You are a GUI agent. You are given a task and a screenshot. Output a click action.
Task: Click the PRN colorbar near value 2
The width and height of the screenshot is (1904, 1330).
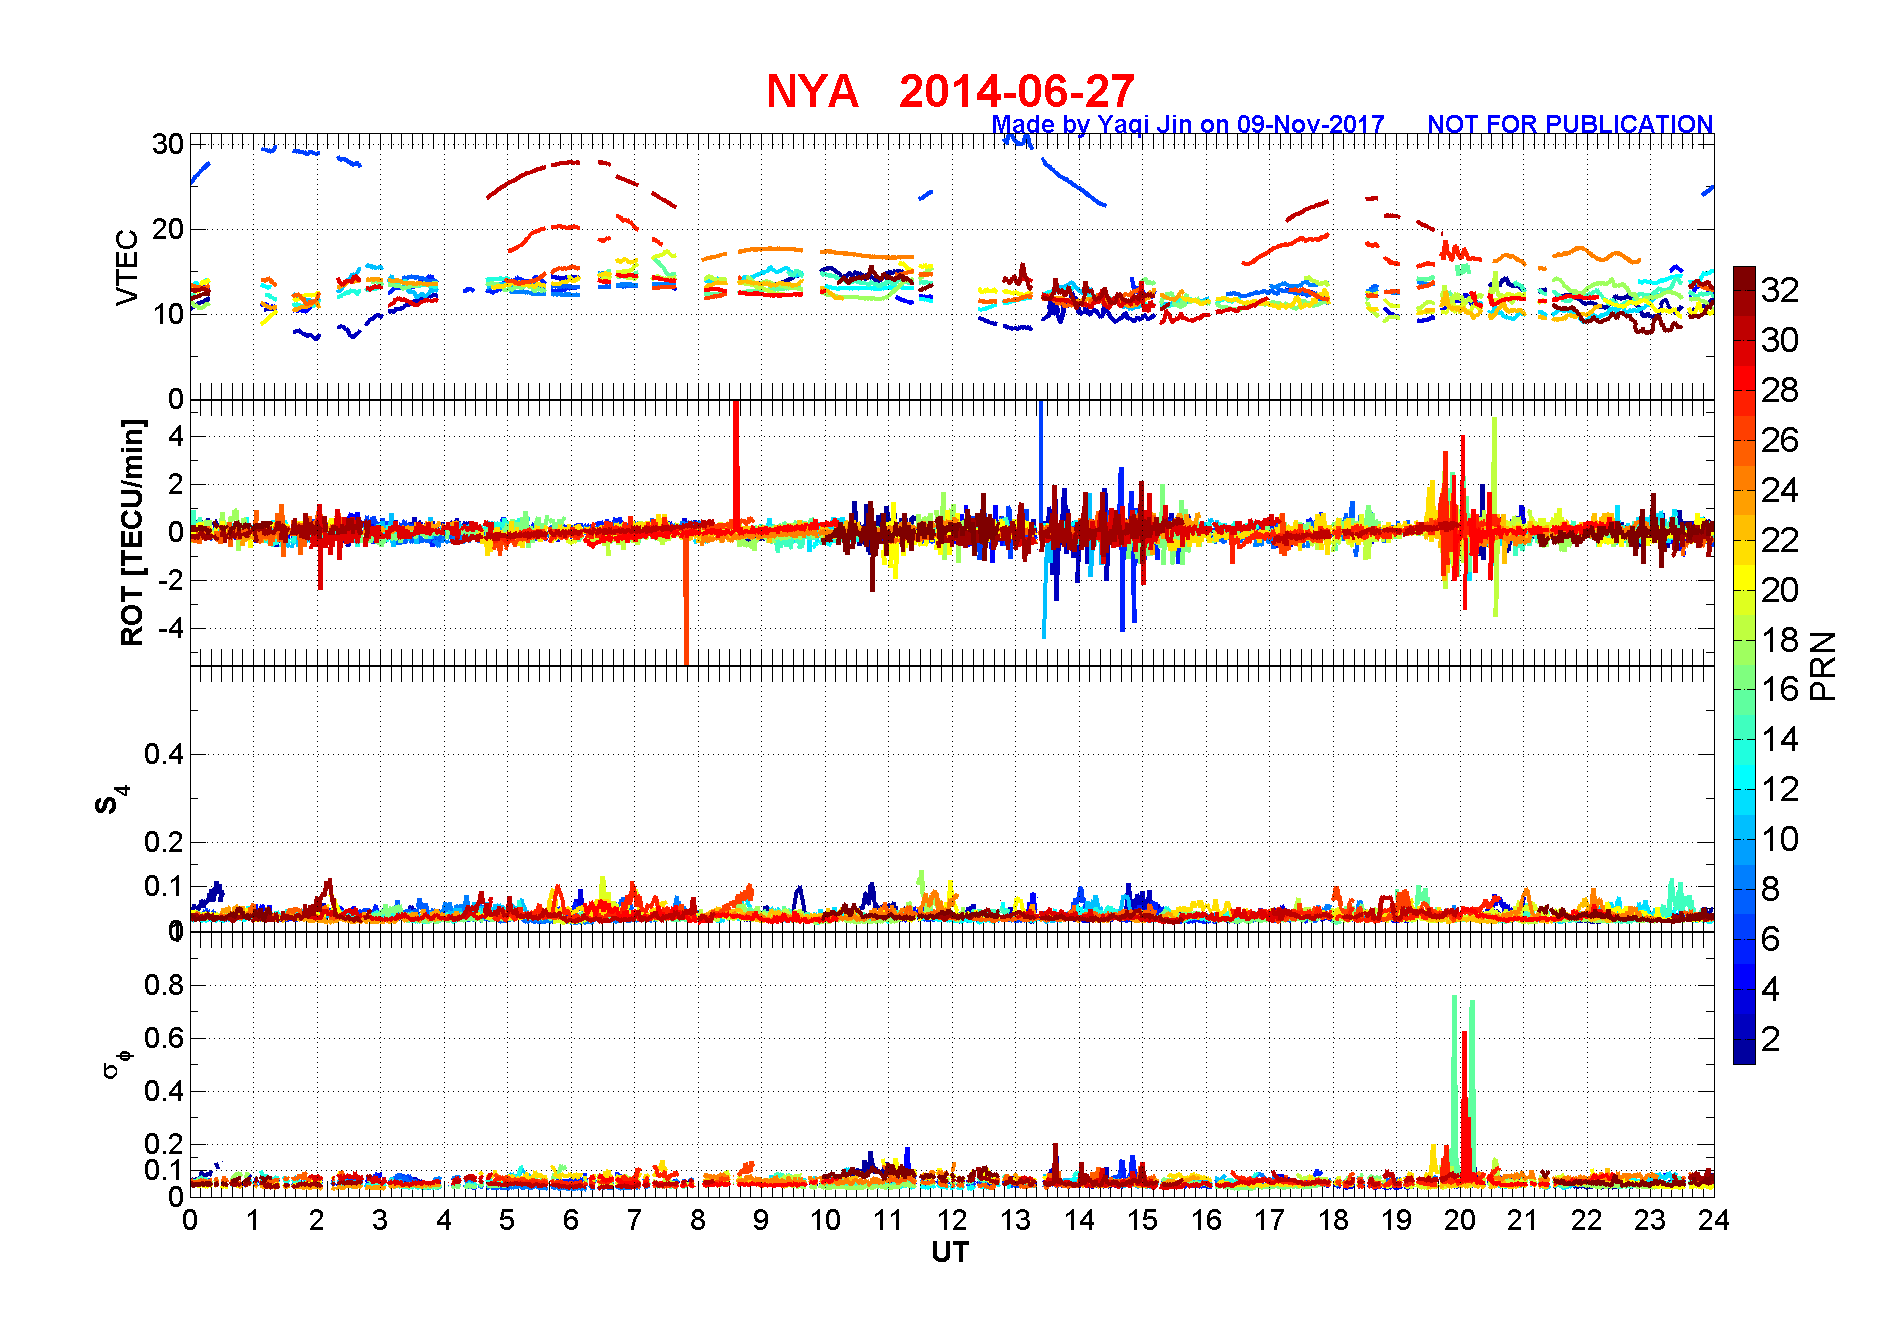(x=1744, y=1039)
